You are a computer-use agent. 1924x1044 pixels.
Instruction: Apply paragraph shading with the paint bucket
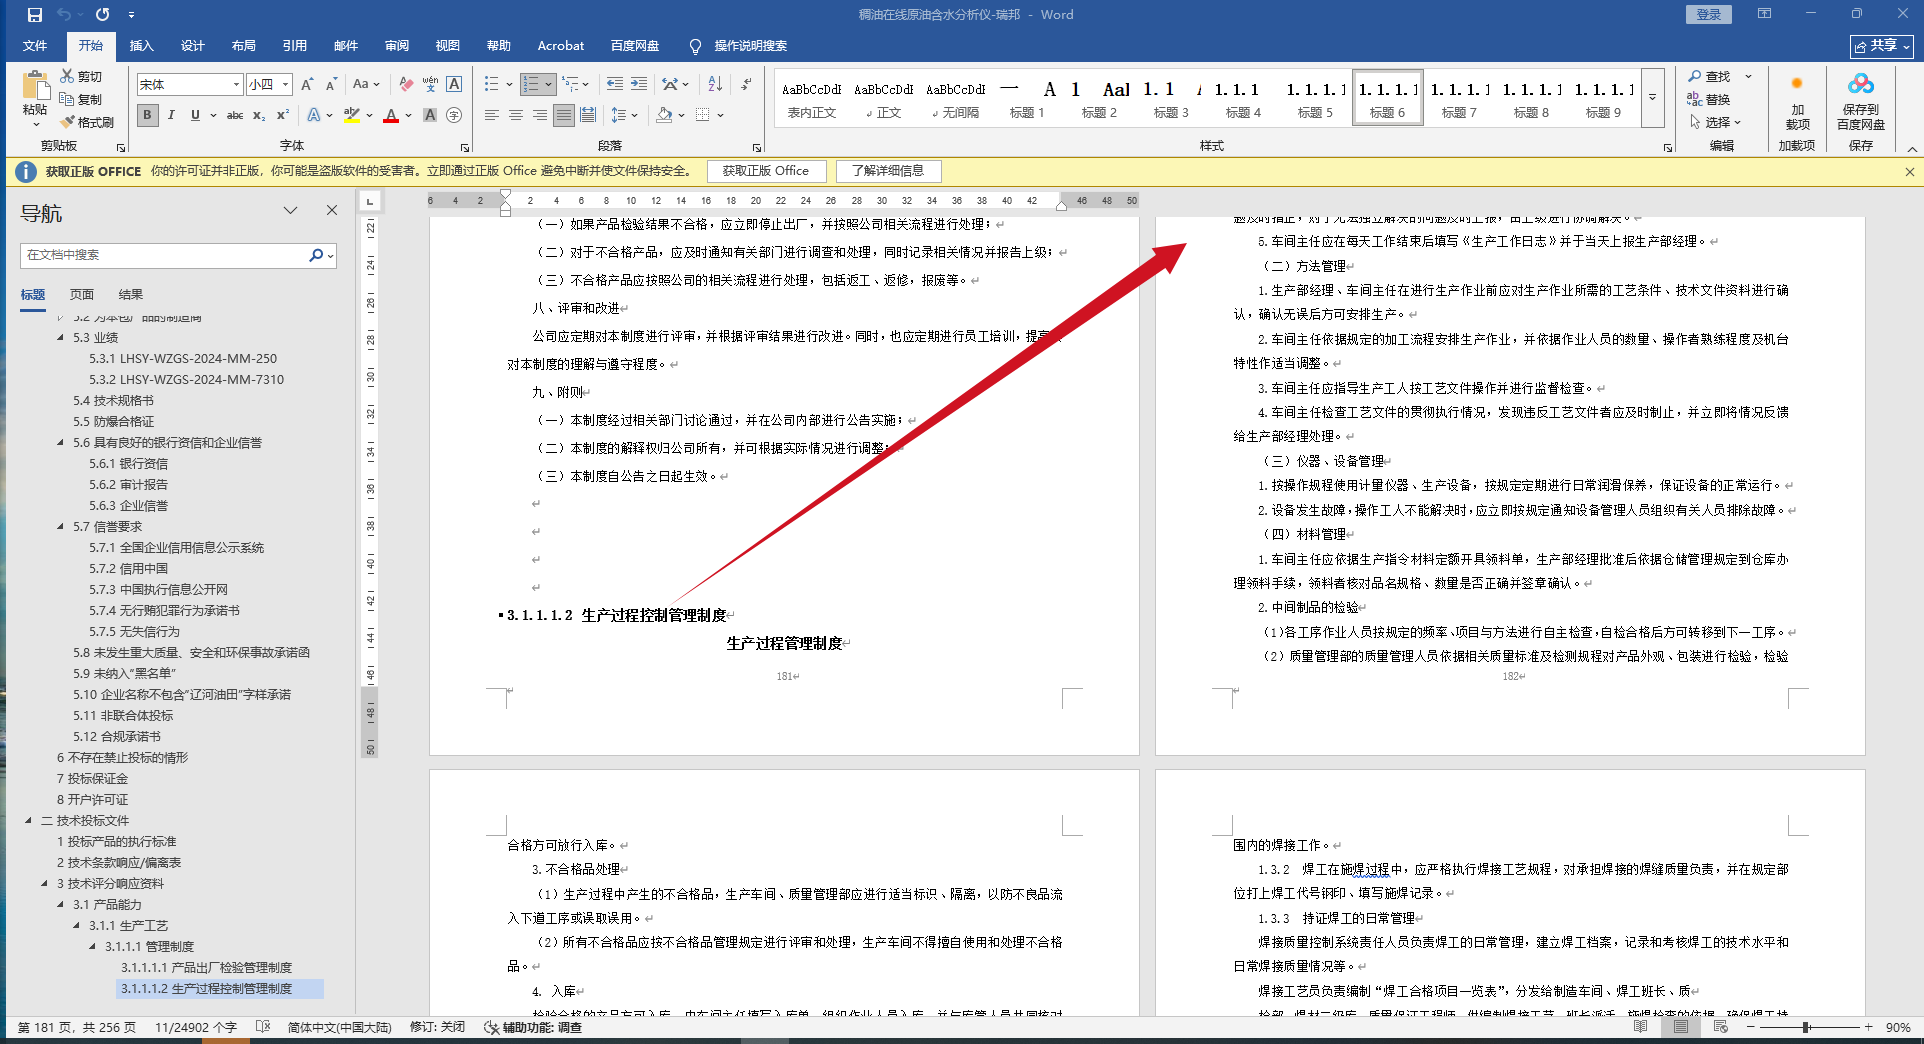(664, 115)
